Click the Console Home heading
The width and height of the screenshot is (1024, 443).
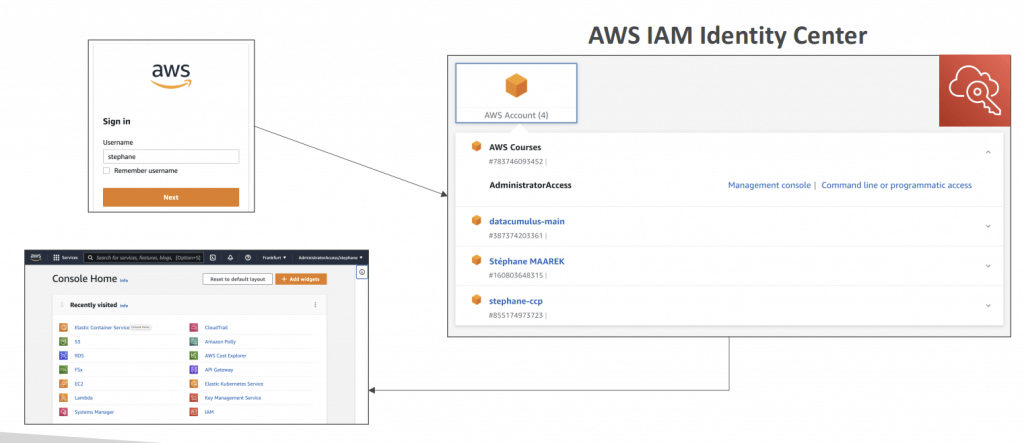(x=84, y=279)
